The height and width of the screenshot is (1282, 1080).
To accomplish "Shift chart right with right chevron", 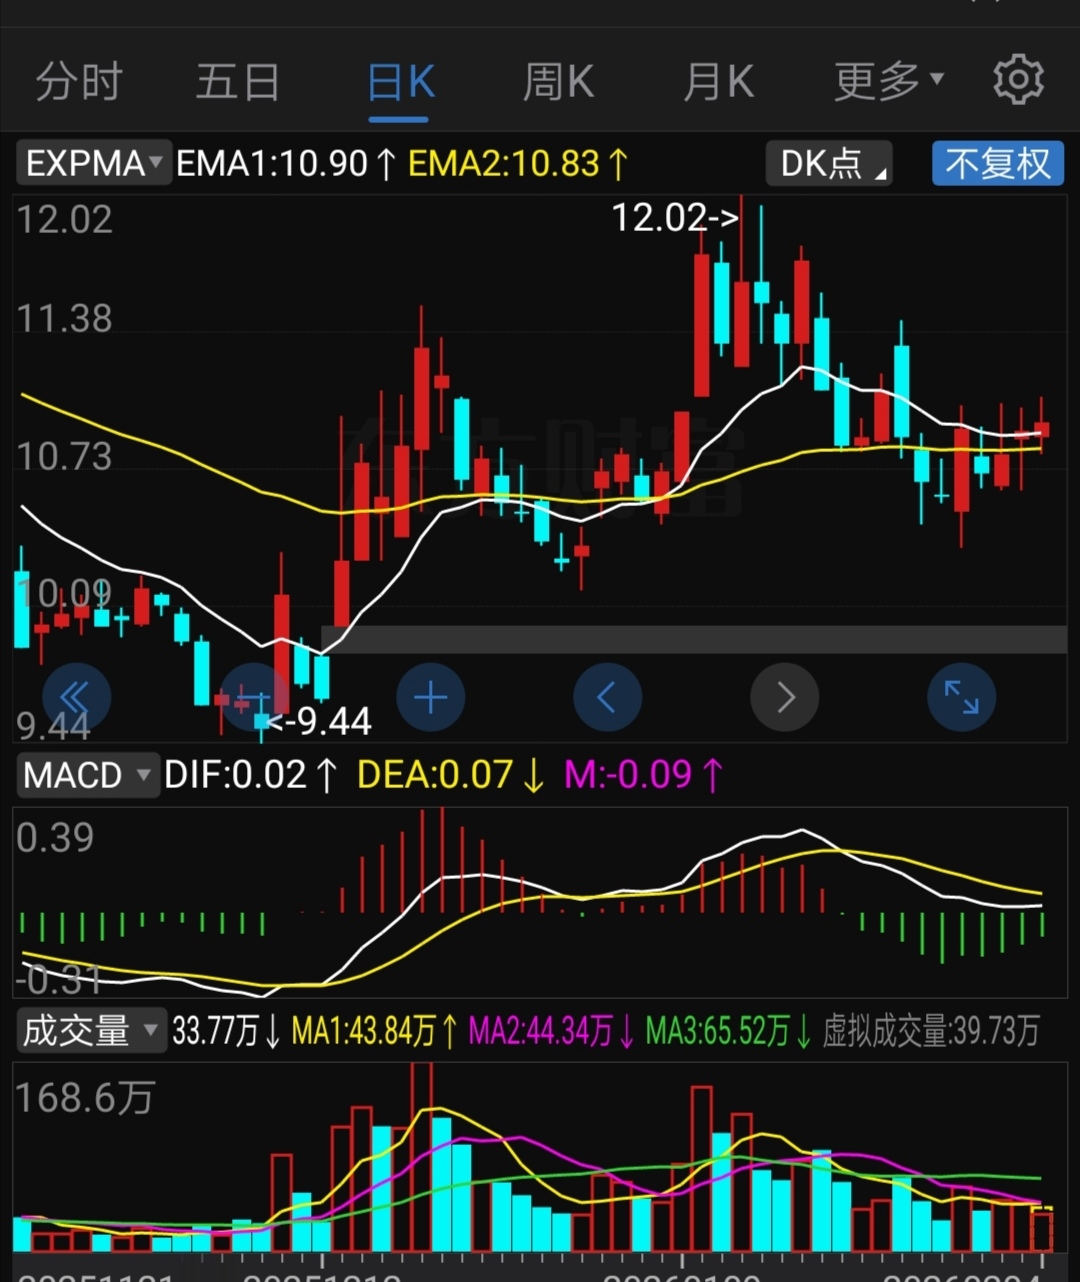I will point(785,697).
